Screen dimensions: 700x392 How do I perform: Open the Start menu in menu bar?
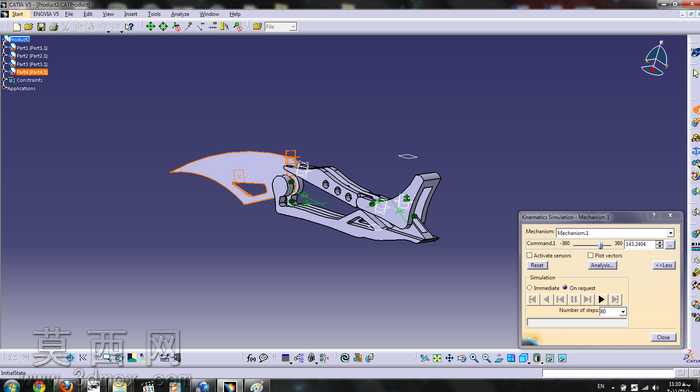coord(17,14)
